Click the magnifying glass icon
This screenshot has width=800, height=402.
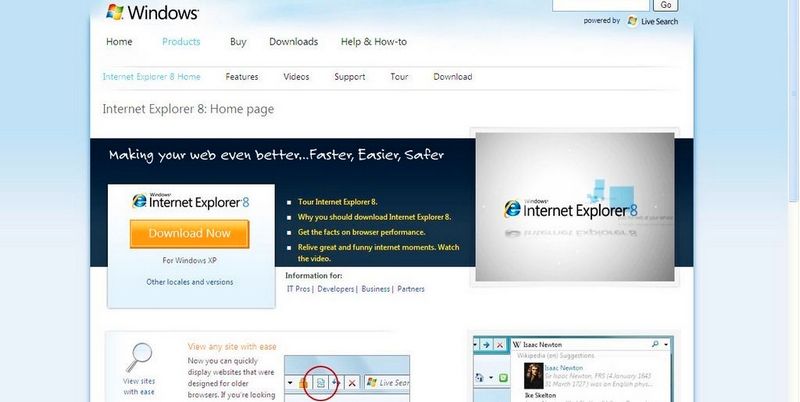[139, 357]
